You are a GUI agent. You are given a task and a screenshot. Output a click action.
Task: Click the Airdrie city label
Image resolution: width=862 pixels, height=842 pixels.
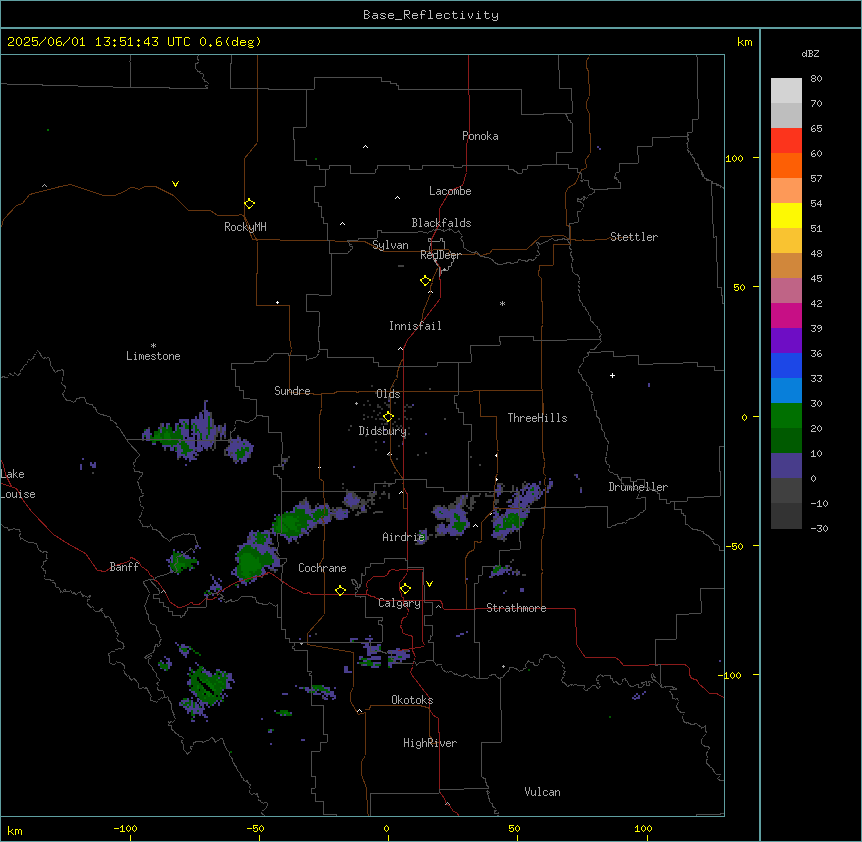(x=404, y=537)
